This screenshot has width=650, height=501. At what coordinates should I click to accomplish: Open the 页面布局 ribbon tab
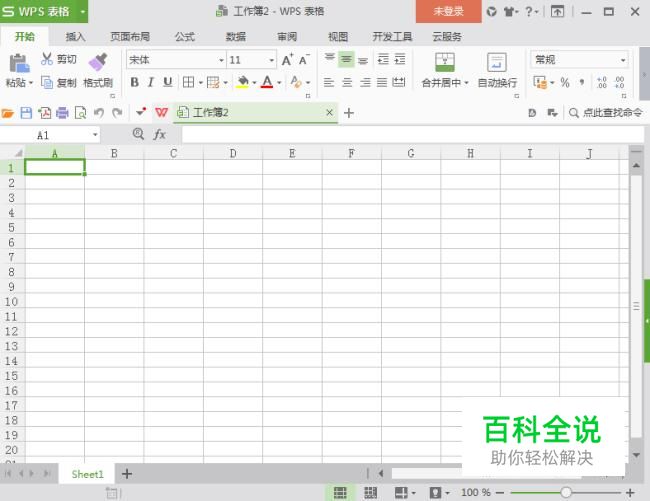point(130,37)
